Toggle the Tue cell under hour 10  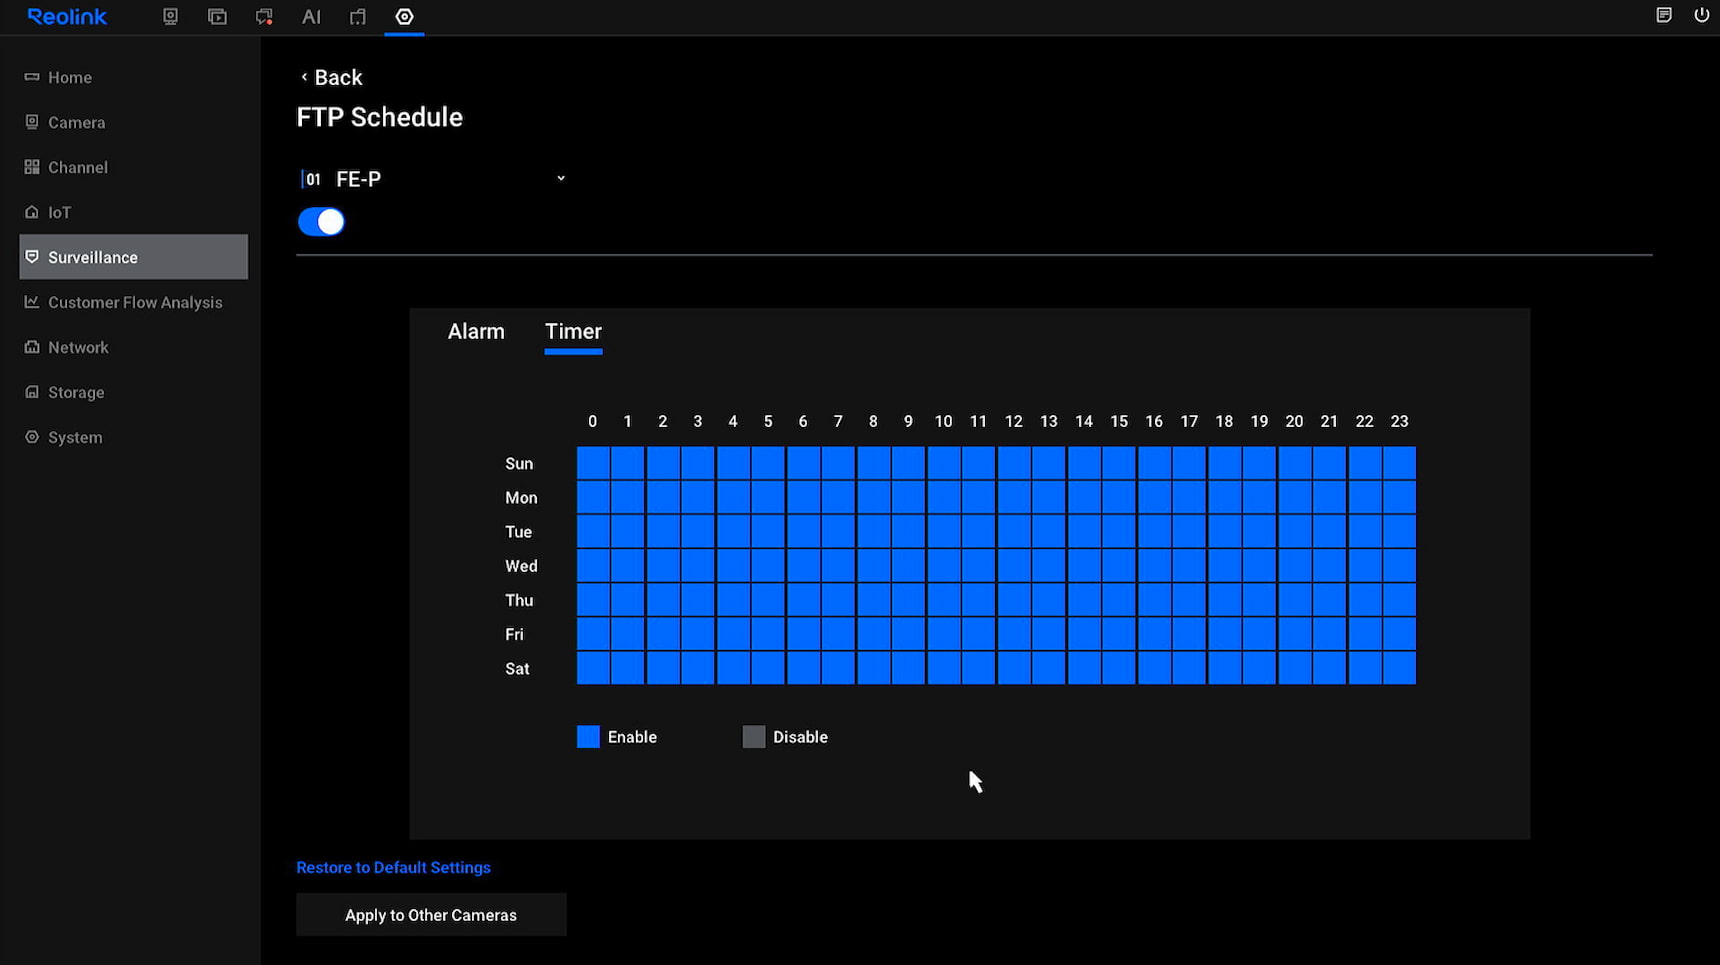point(944,531)
